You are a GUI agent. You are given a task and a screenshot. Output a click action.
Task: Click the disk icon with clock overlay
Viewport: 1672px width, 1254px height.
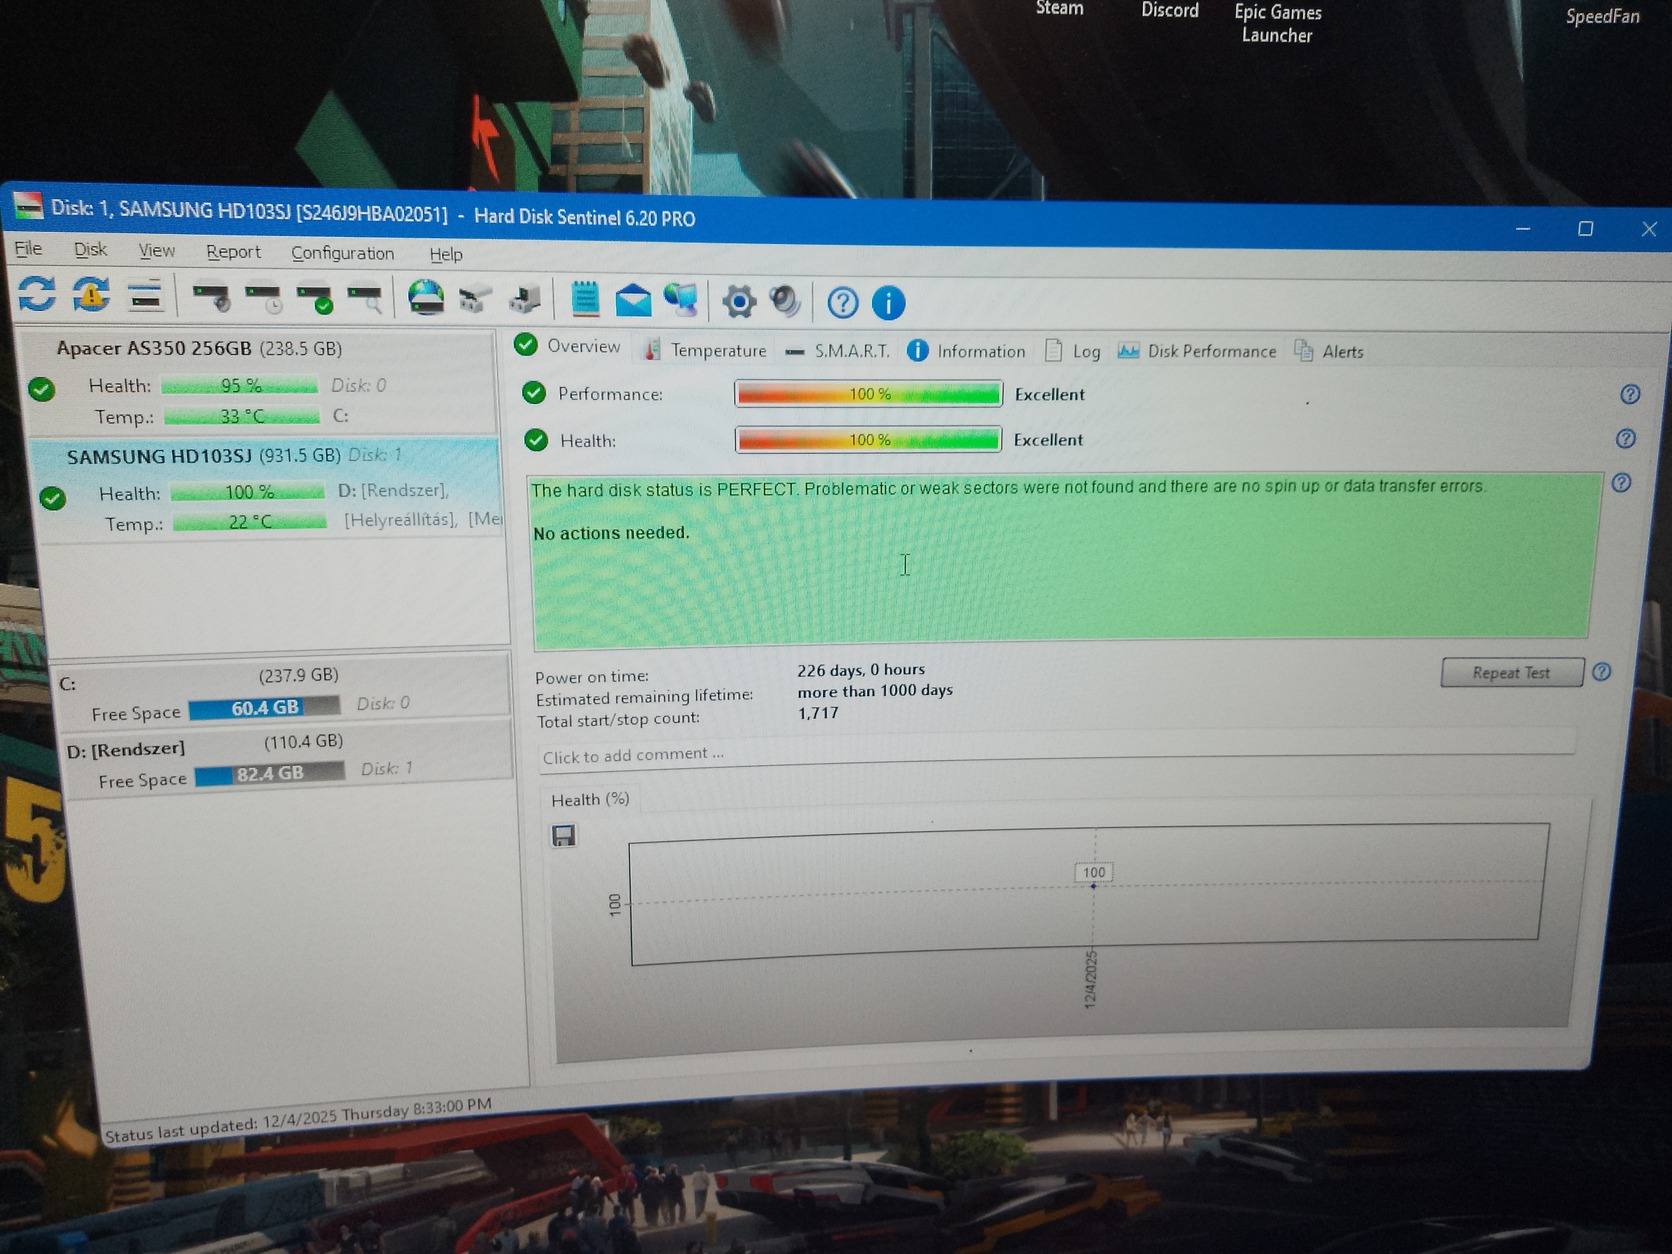click(264, 298)
